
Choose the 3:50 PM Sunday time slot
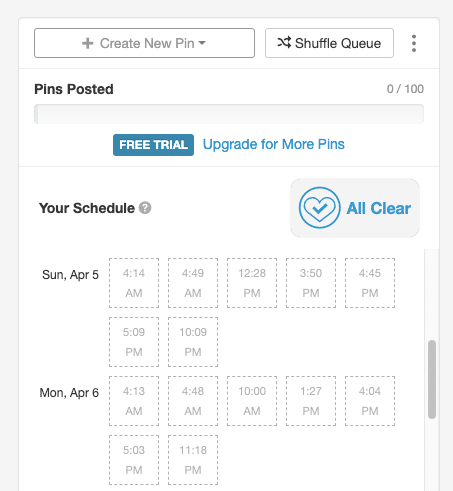point(311,283)
